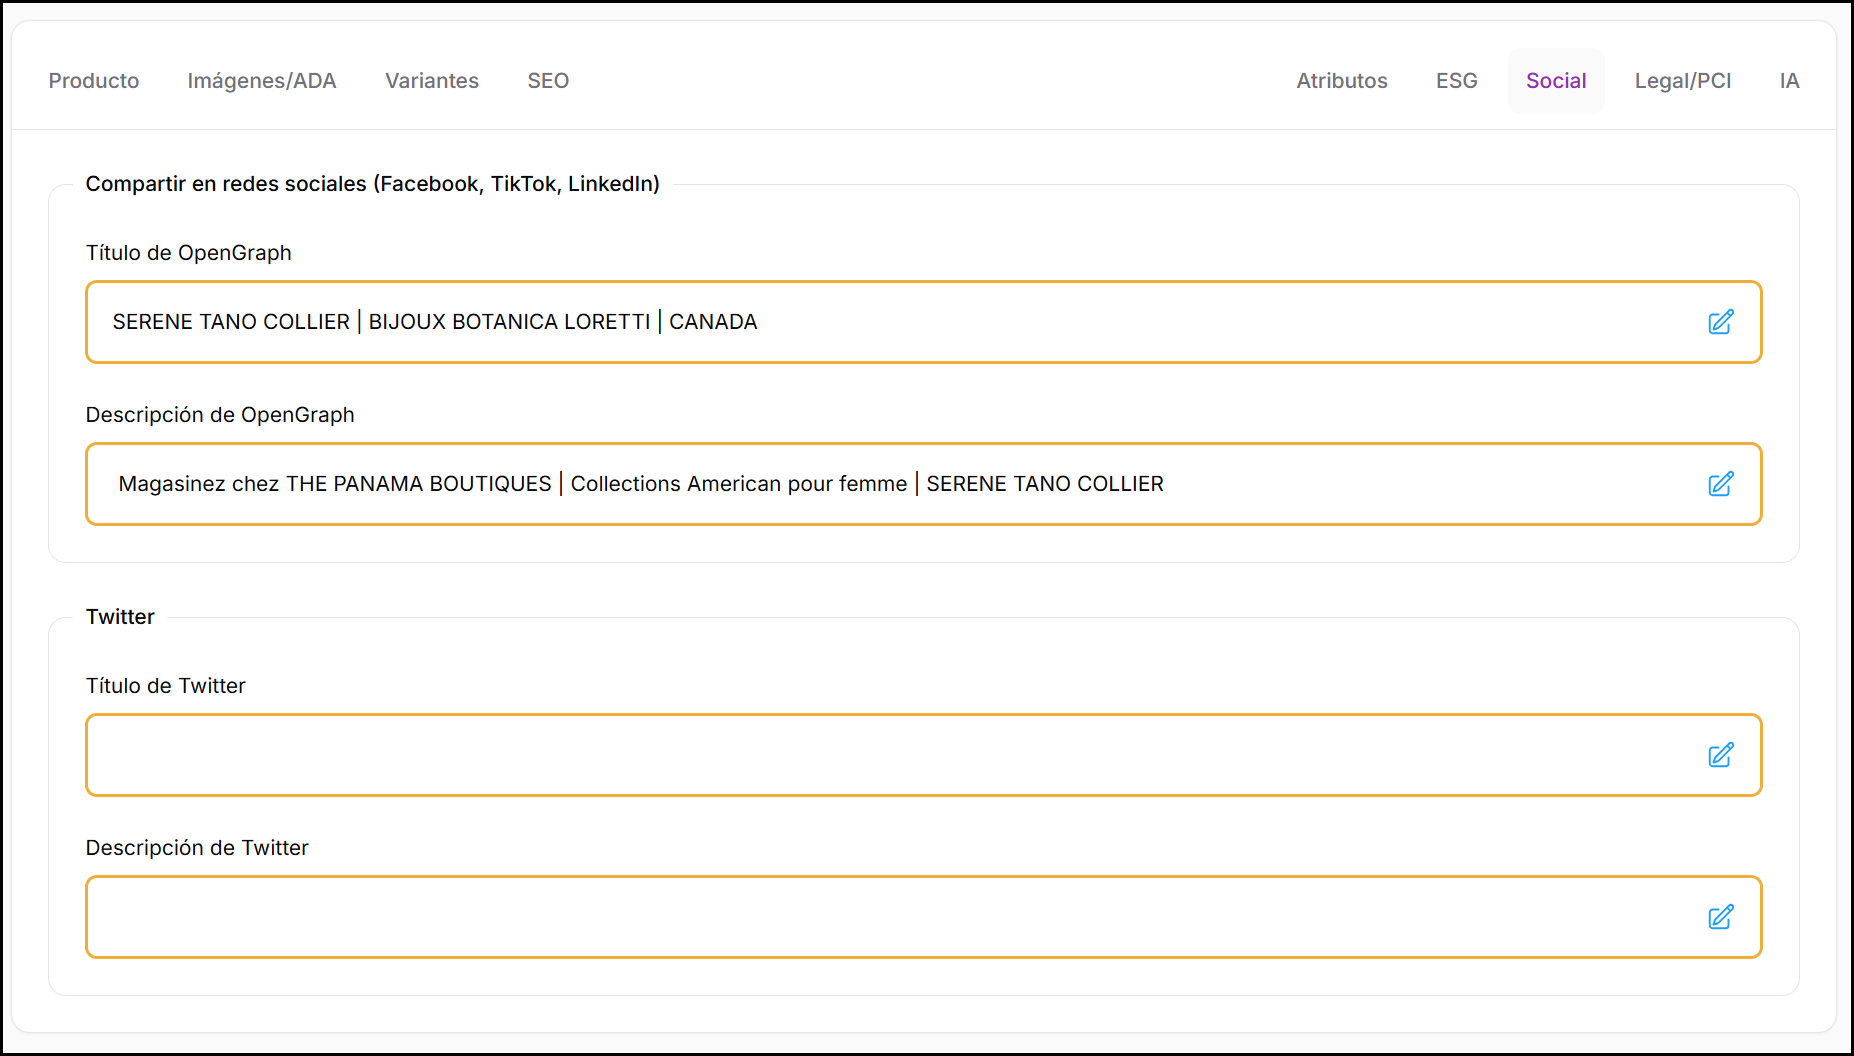
Task: Switch to the ESG tab
Action: (1456, 81)
